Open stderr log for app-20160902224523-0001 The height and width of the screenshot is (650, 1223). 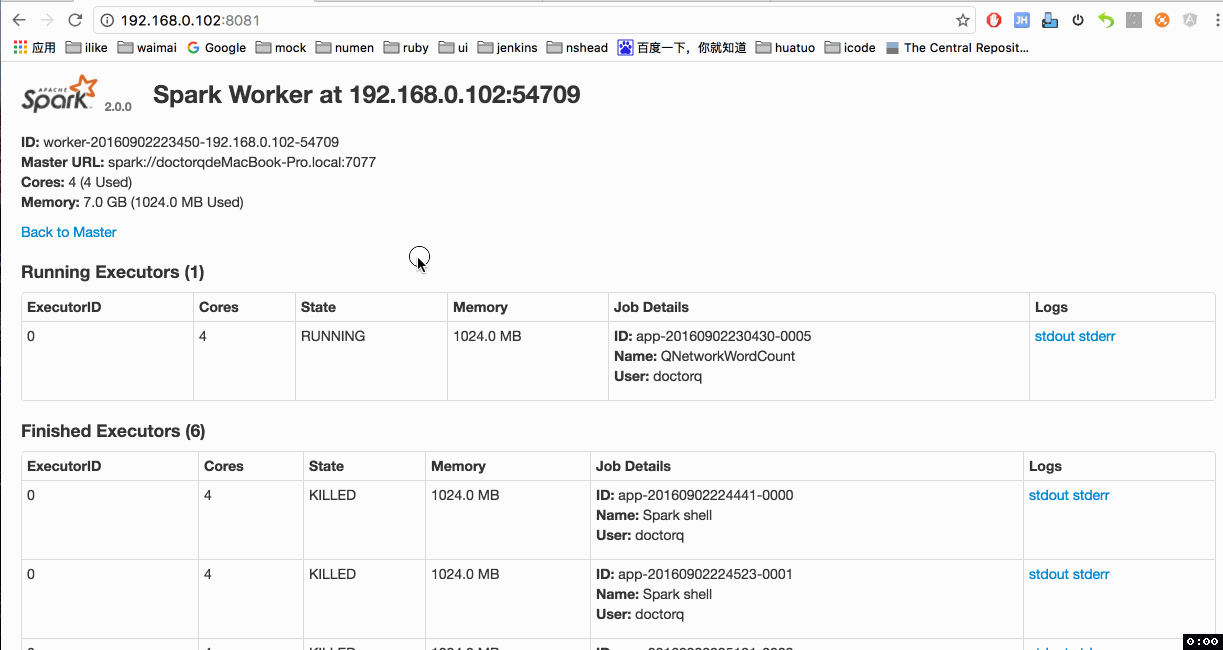1091,574
